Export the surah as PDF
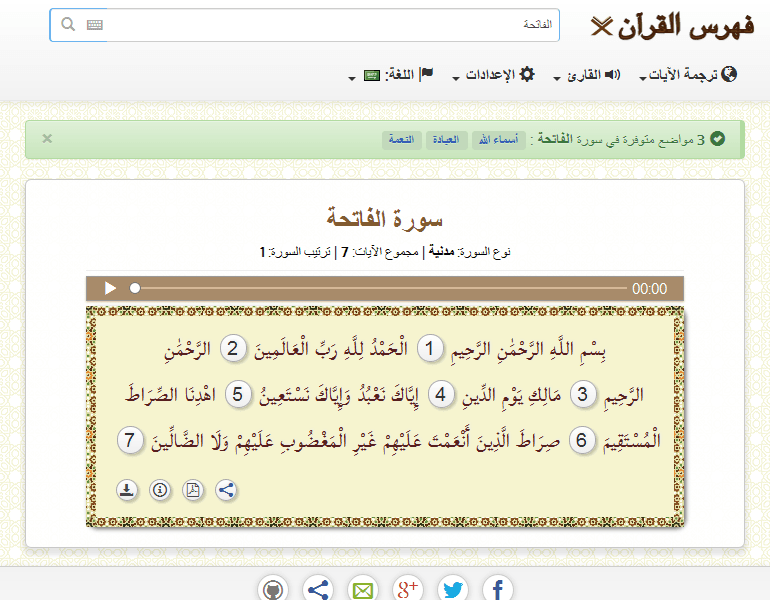Image resolution: width=770 pixels, height=600 pixels. [x=193, y=490]
